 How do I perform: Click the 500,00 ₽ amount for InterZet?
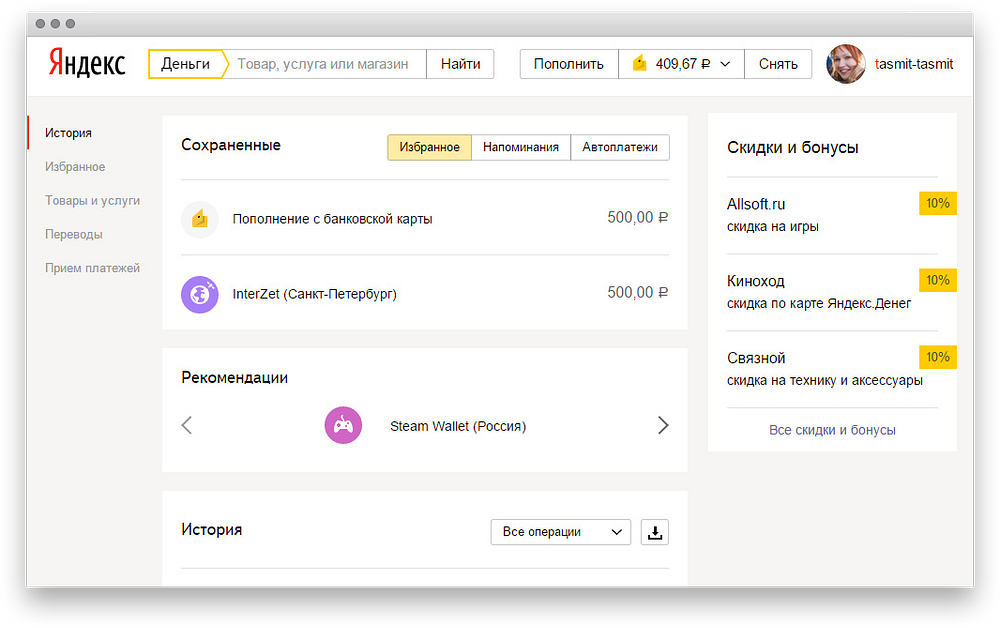(638, 293)
